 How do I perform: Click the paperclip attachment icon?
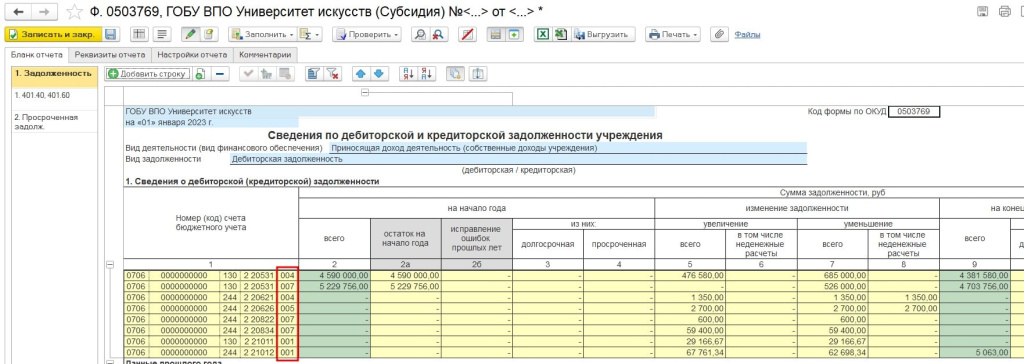719,35
